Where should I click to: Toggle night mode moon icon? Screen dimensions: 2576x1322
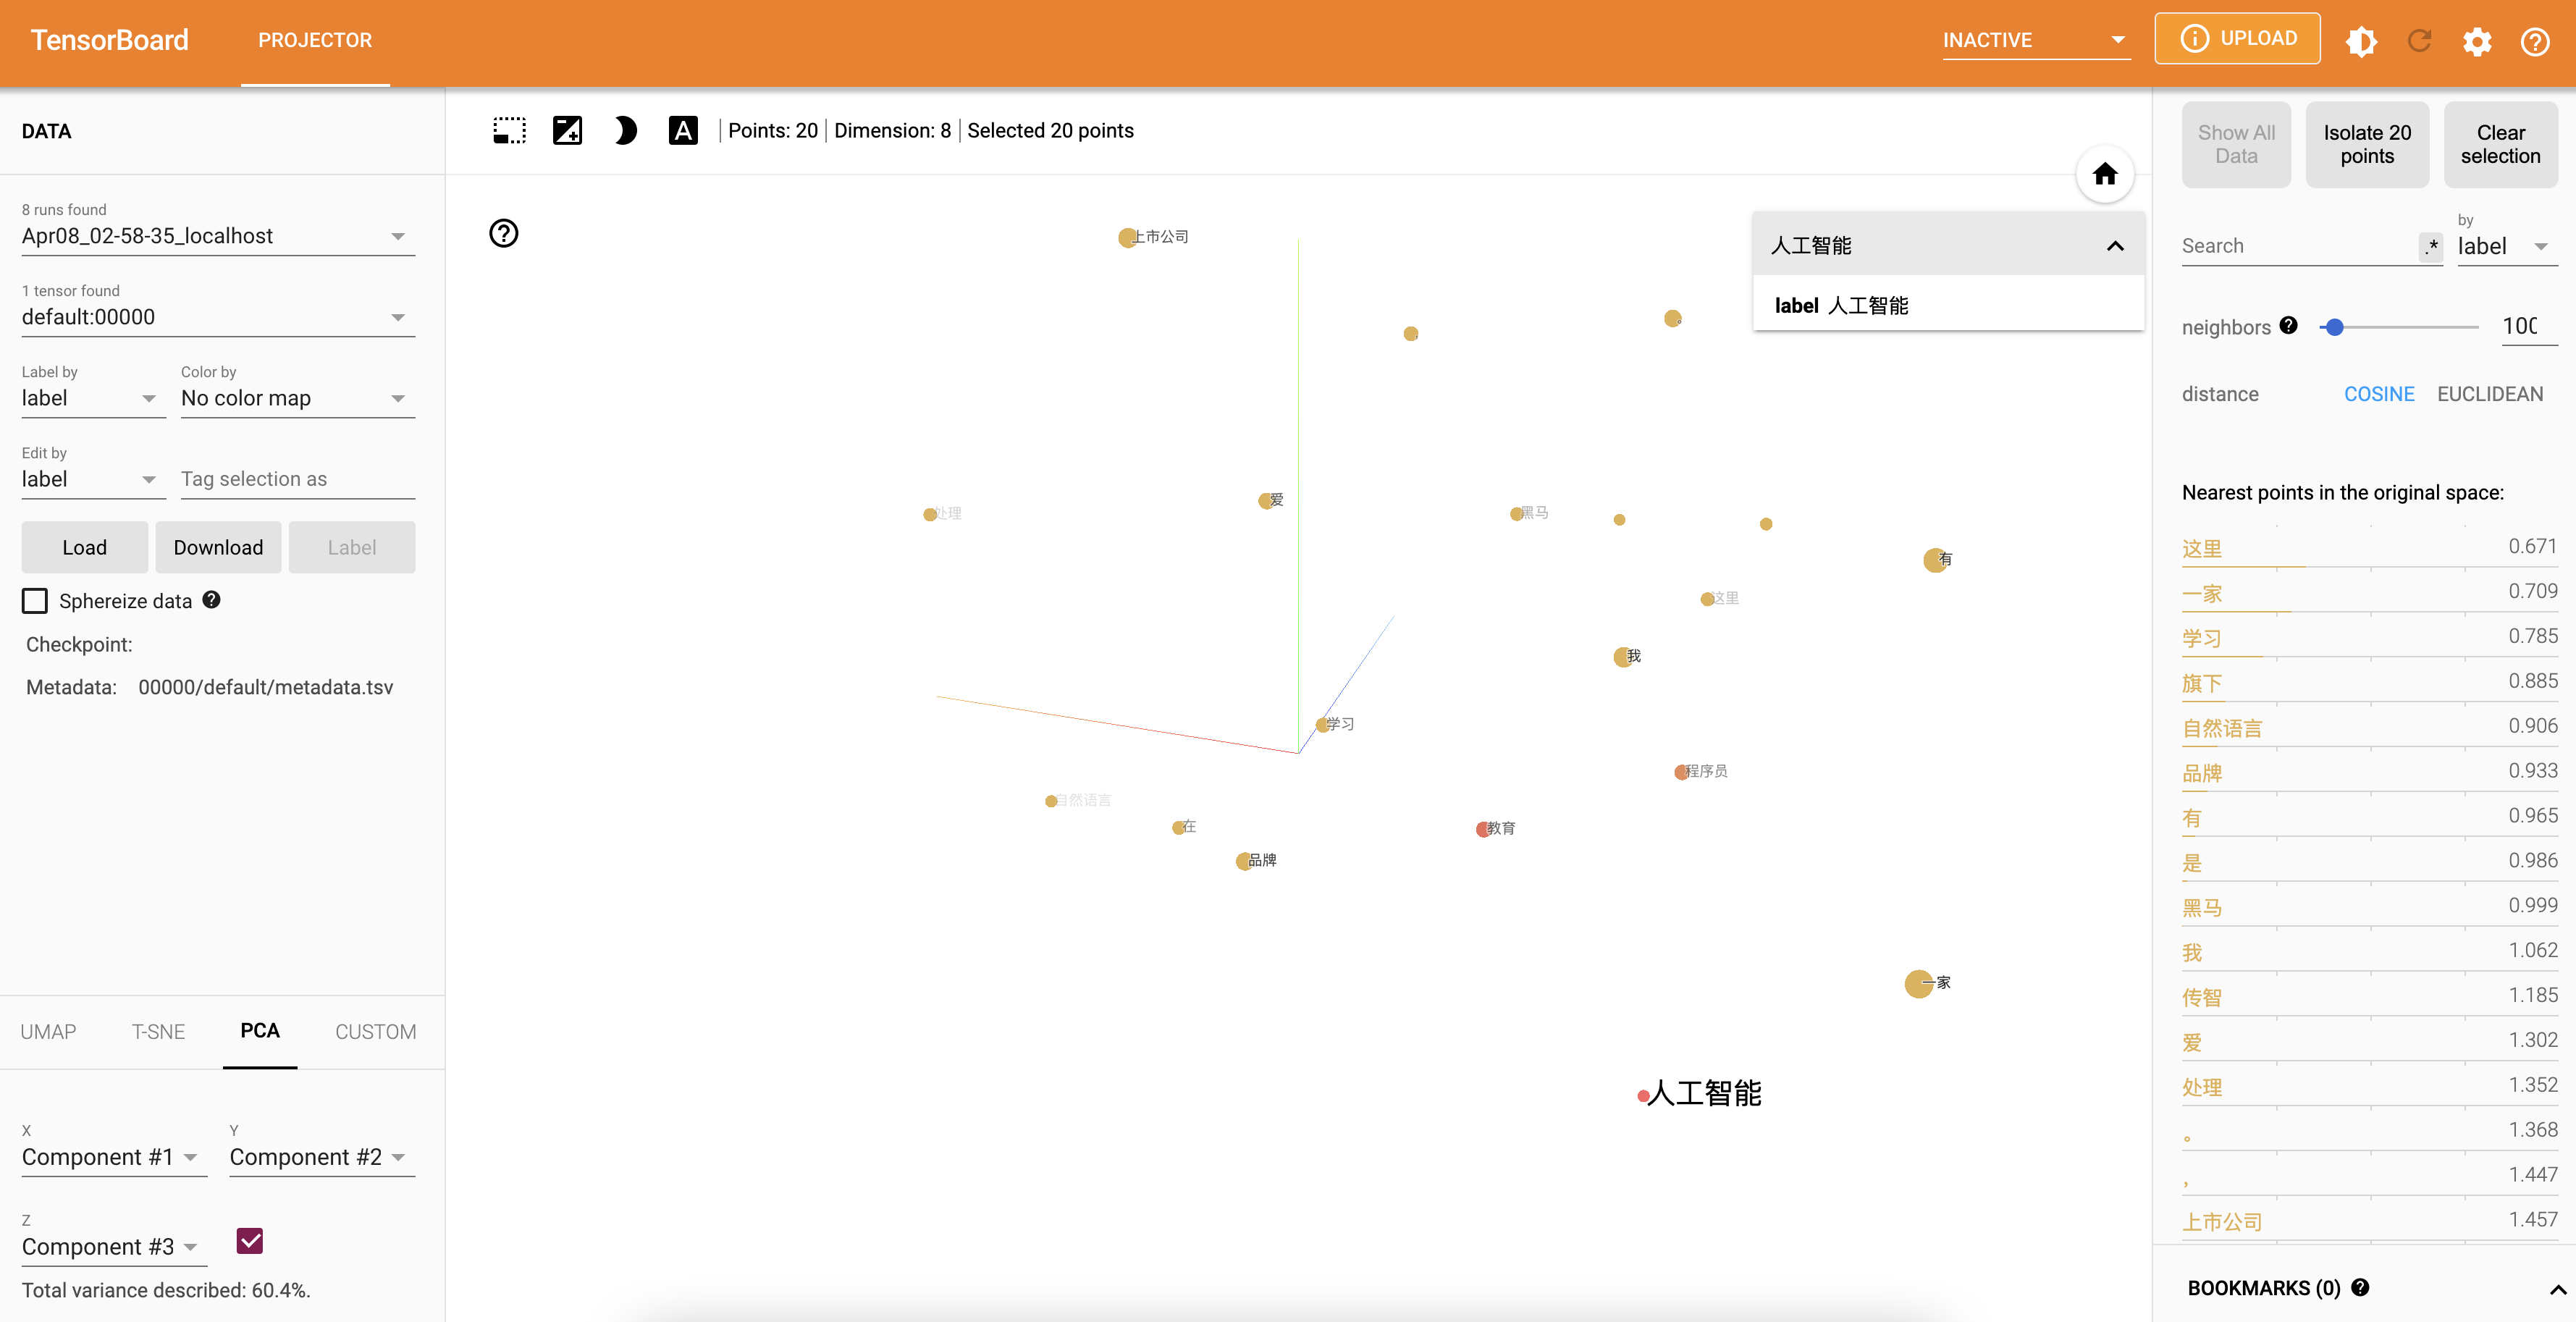(x=625, y=131)
